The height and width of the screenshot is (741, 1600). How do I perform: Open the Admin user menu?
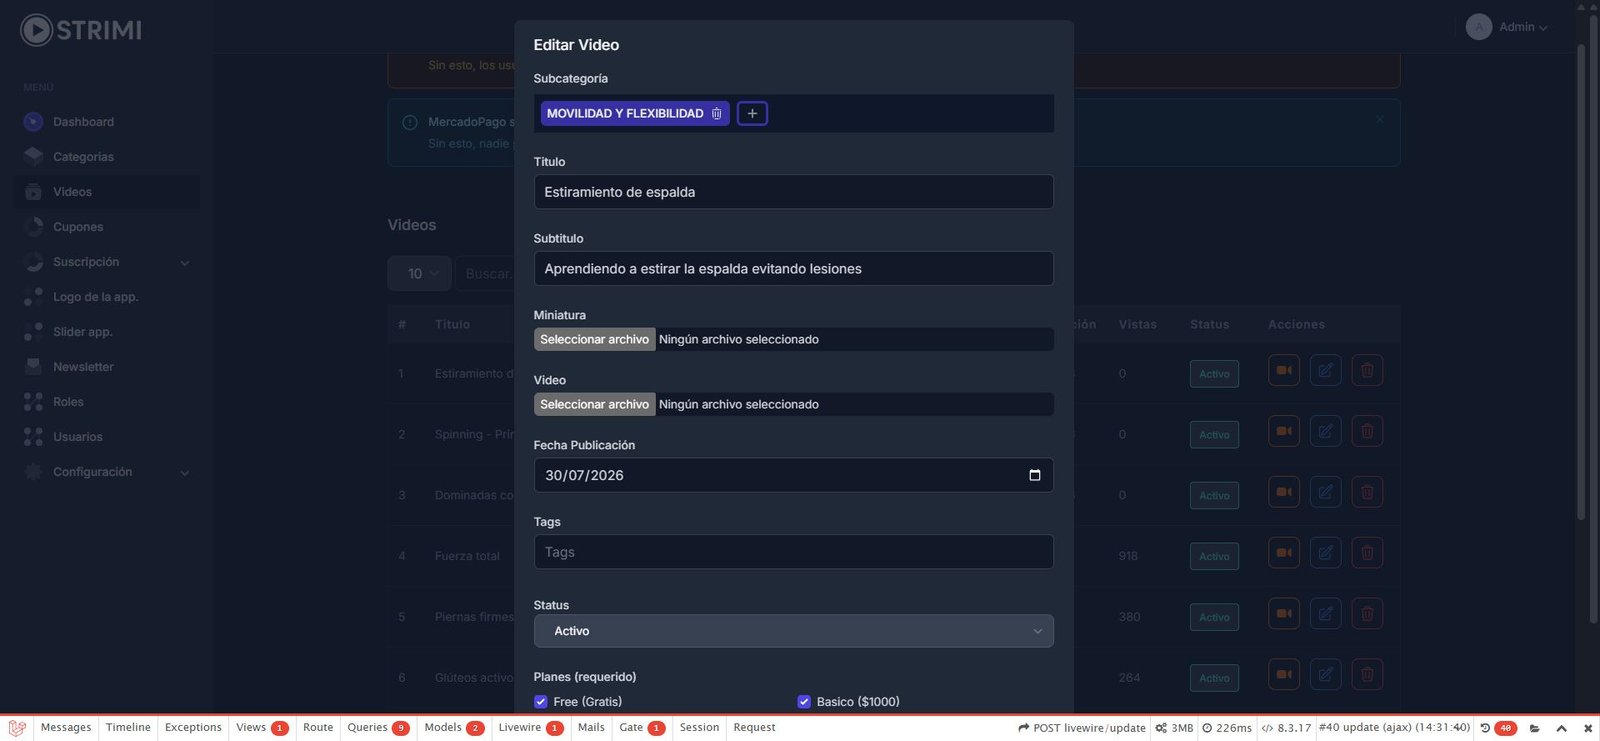[1508, 27]
